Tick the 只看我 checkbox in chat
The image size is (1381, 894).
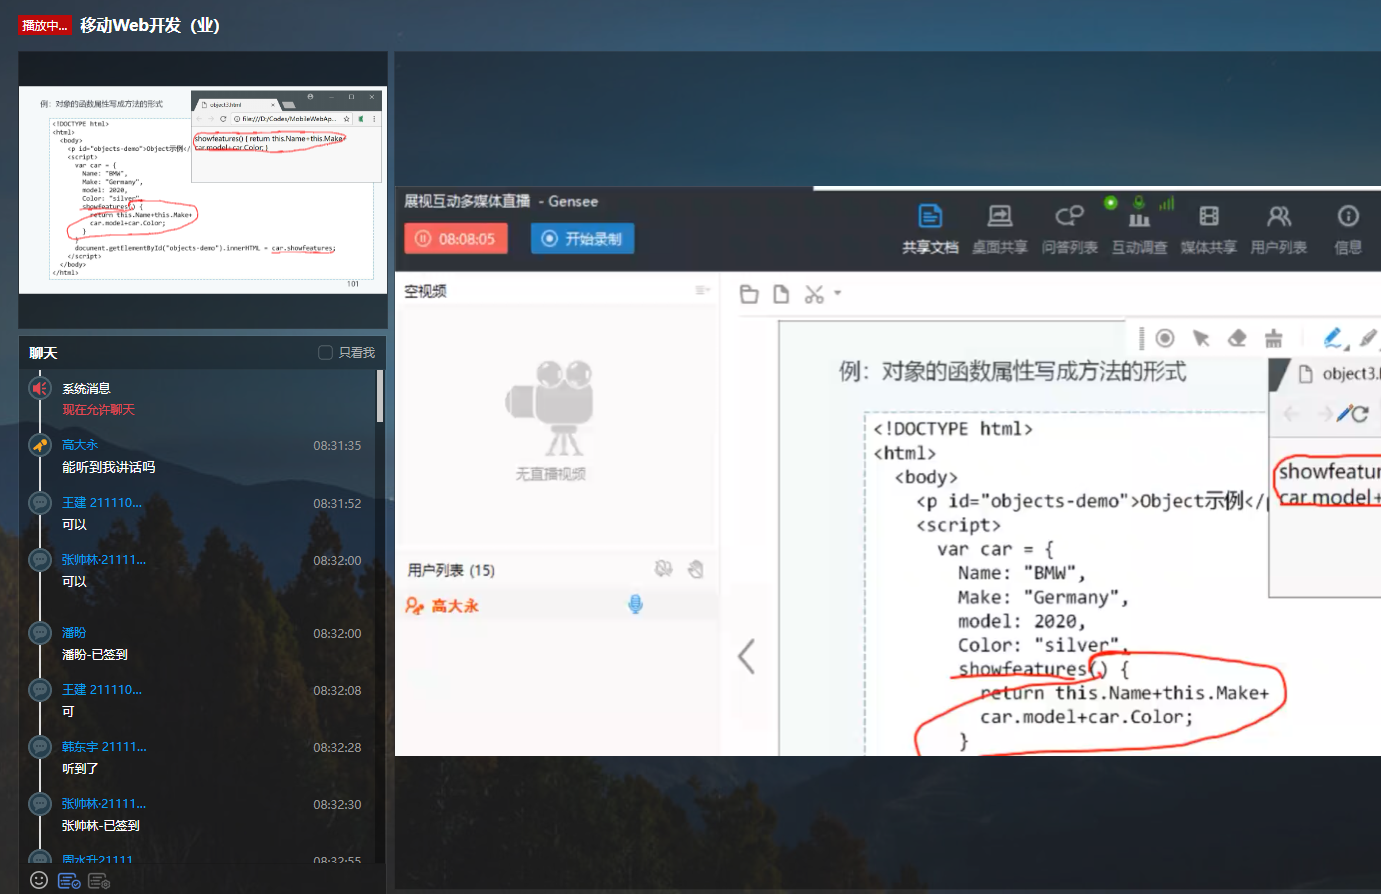[x=325, y=352]
